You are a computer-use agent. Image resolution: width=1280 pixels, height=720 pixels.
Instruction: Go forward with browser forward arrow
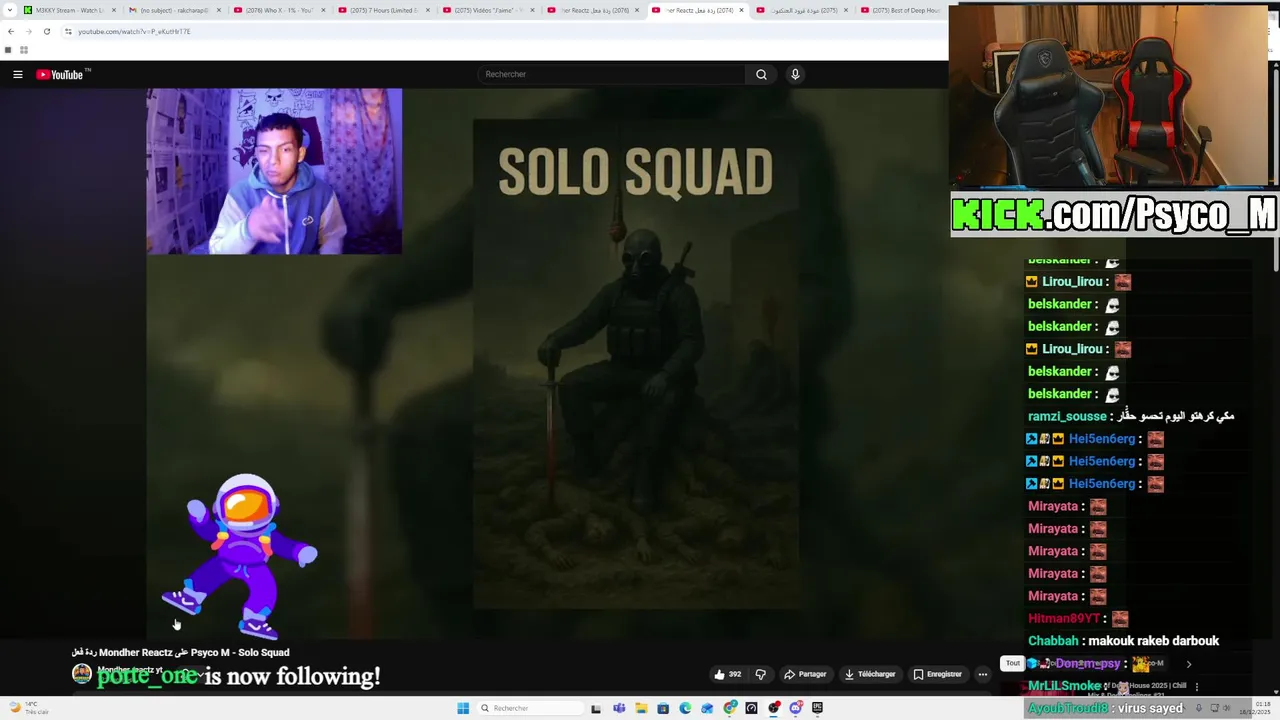pyautogui.click(x=28, y=31)
